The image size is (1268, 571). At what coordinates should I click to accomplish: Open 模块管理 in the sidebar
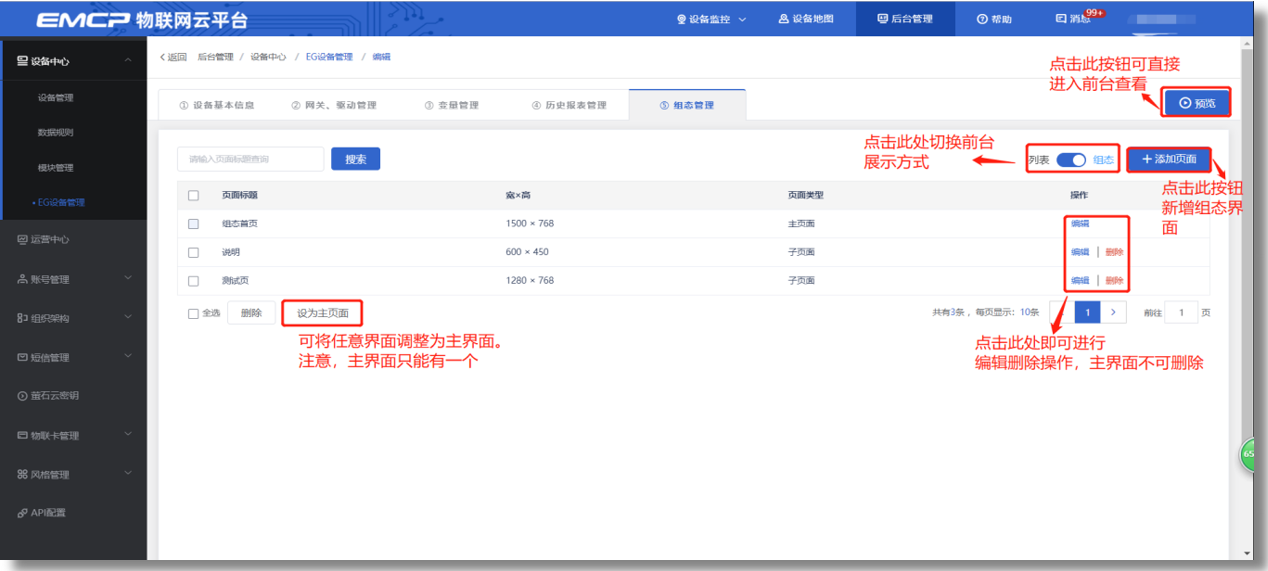point(56,168)
